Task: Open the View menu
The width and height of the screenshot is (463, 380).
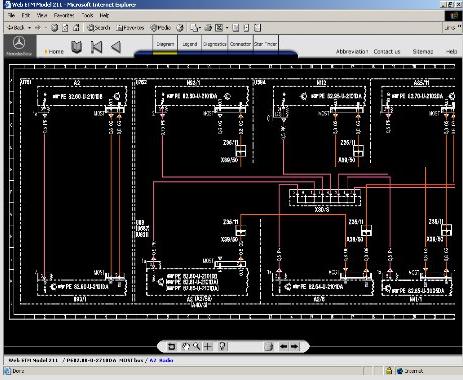Action: 42,15
